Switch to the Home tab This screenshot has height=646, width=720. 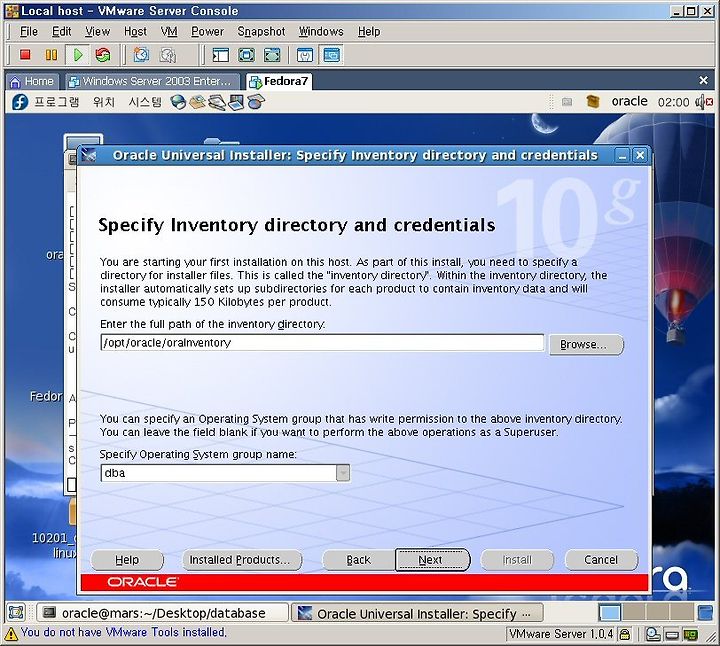click(x=32, y=82)
